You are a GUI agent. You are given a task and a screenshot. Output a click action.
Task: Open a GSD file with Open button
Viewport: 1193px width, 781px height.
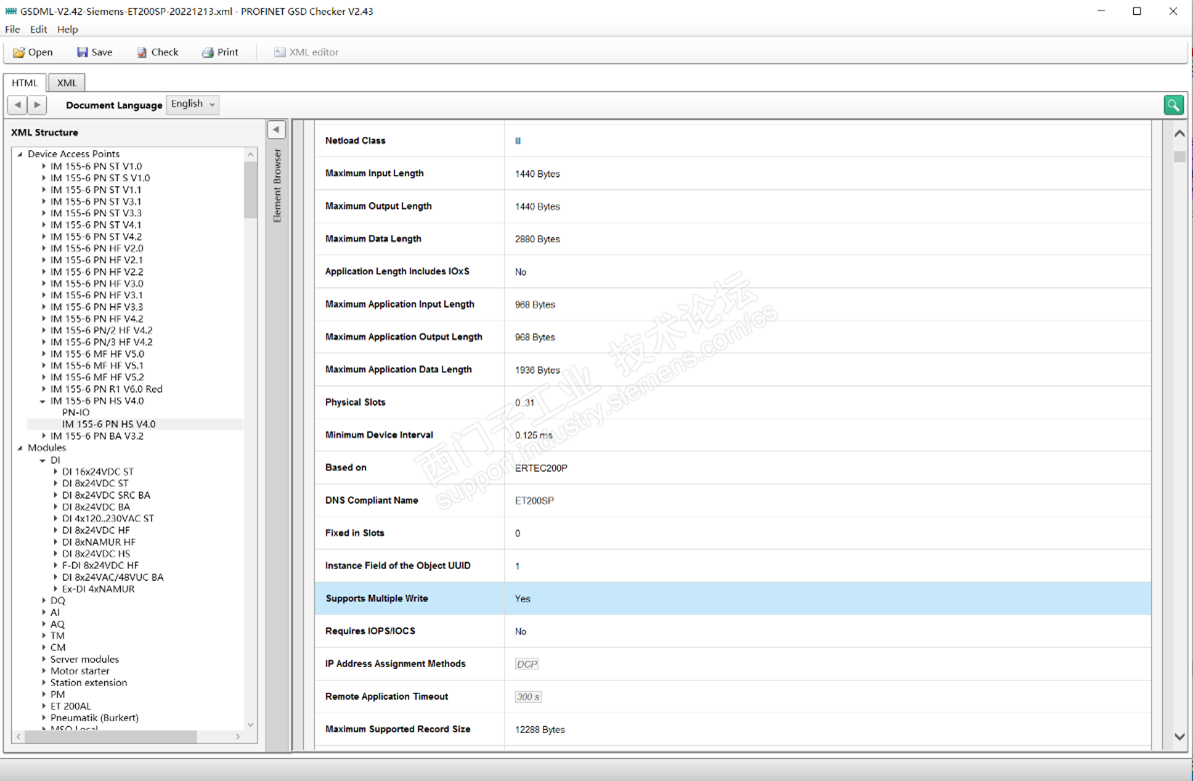[33, 53]
